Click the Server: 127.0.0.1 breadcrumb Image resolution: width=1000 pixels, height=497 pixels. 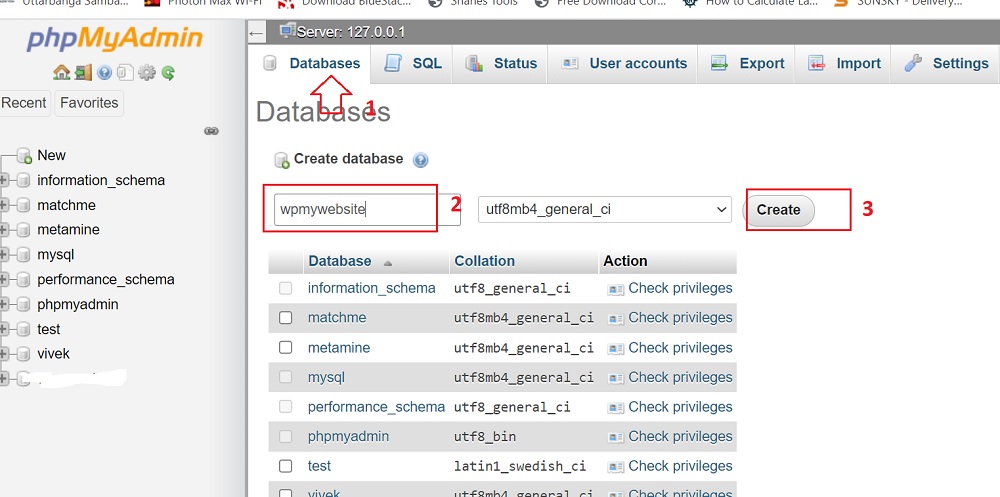[351, 32]
